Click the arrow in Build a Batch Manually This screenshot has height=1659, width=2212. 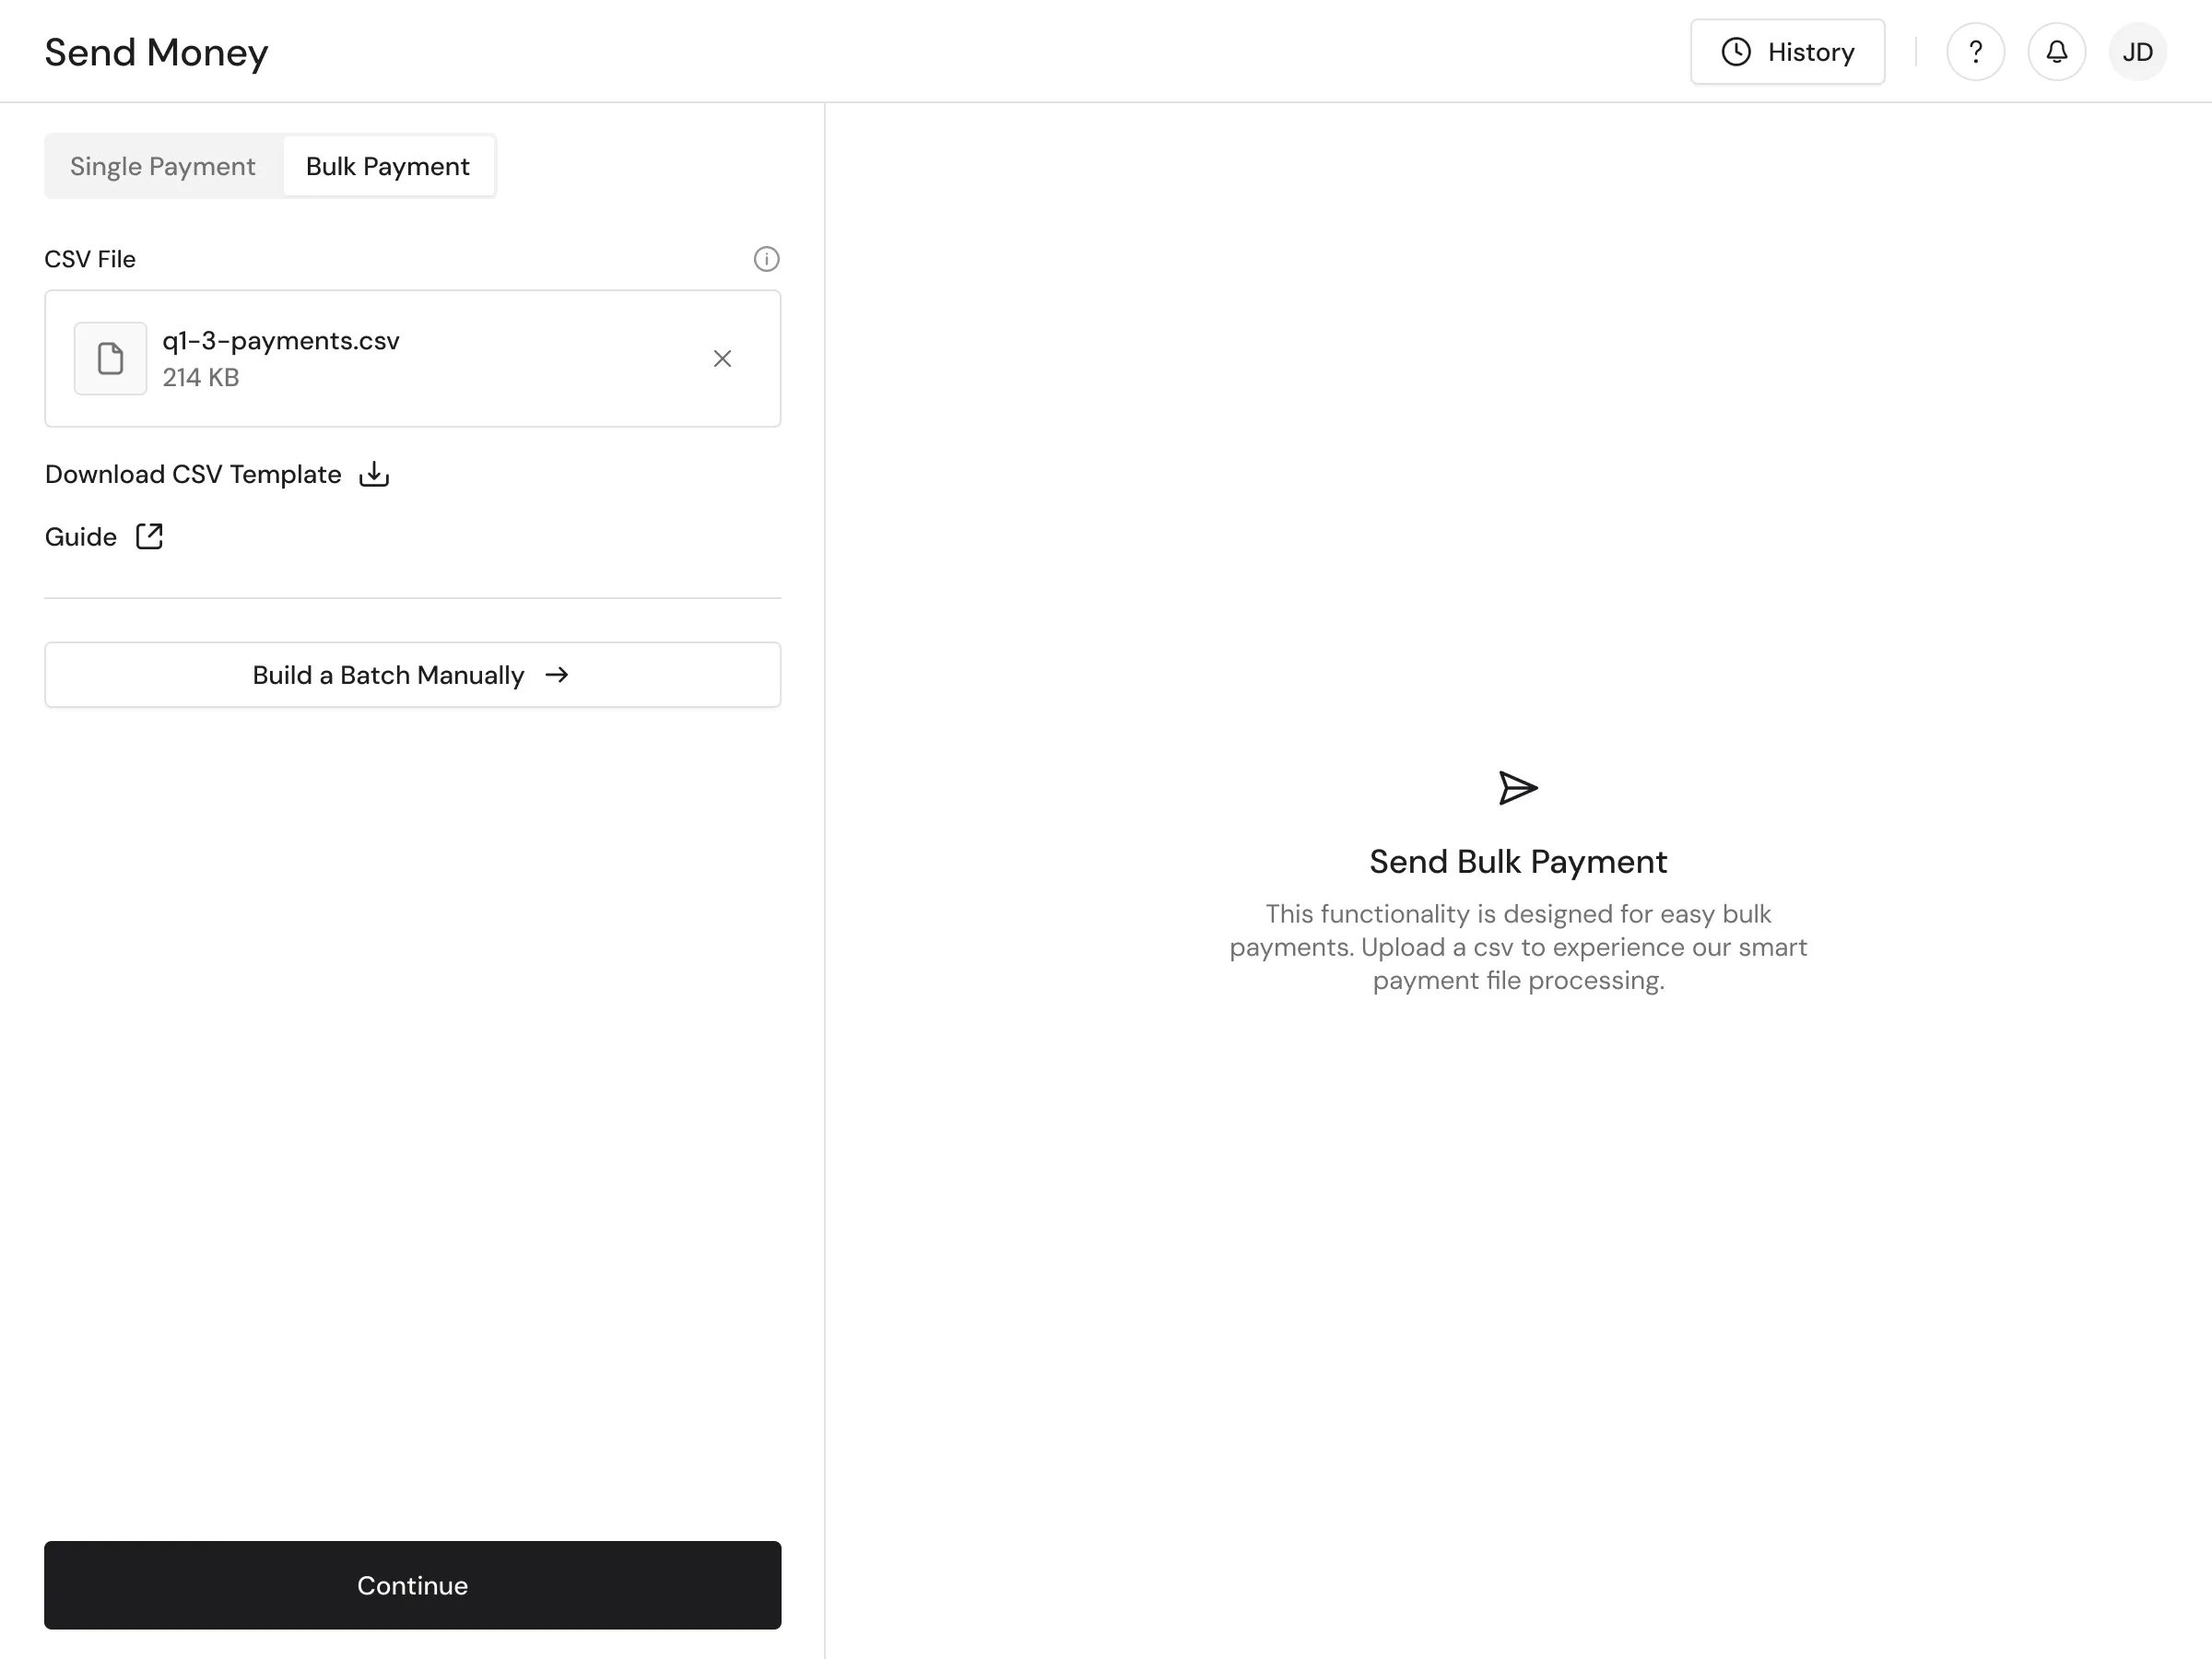[557, 675]
